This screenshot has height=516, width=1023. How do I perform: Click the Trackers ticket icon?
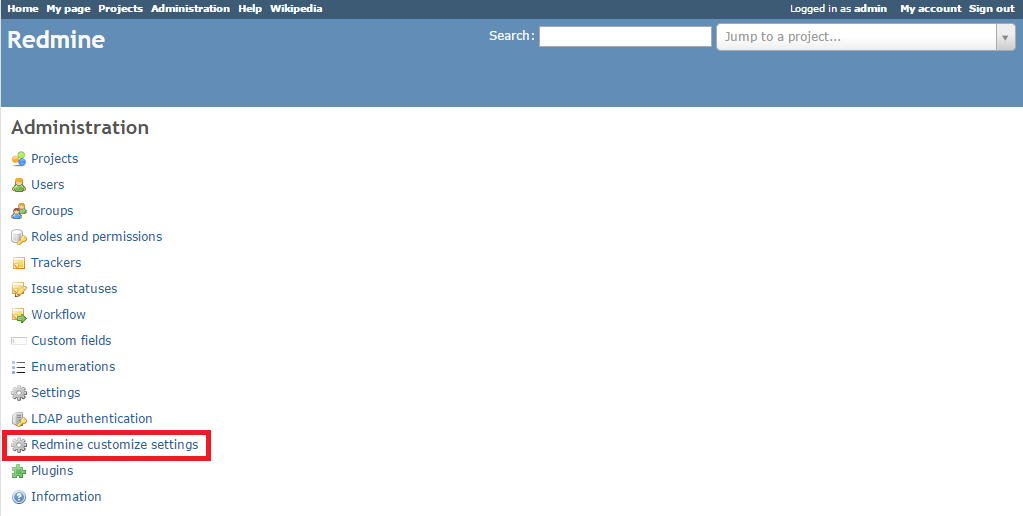click(19, 263)
